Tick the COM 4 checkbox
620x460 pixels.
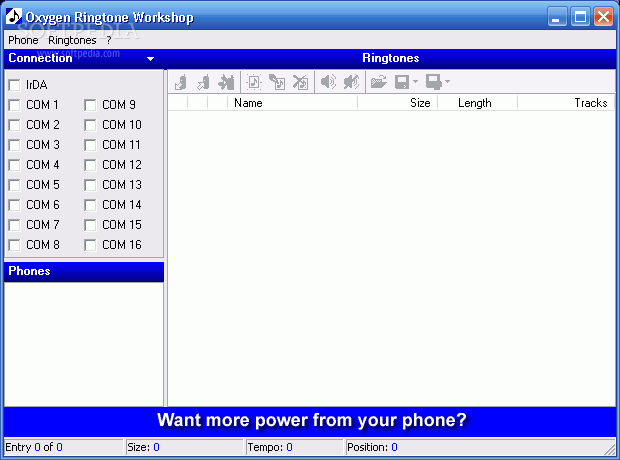pyautogui.click(x=14, y=165)
